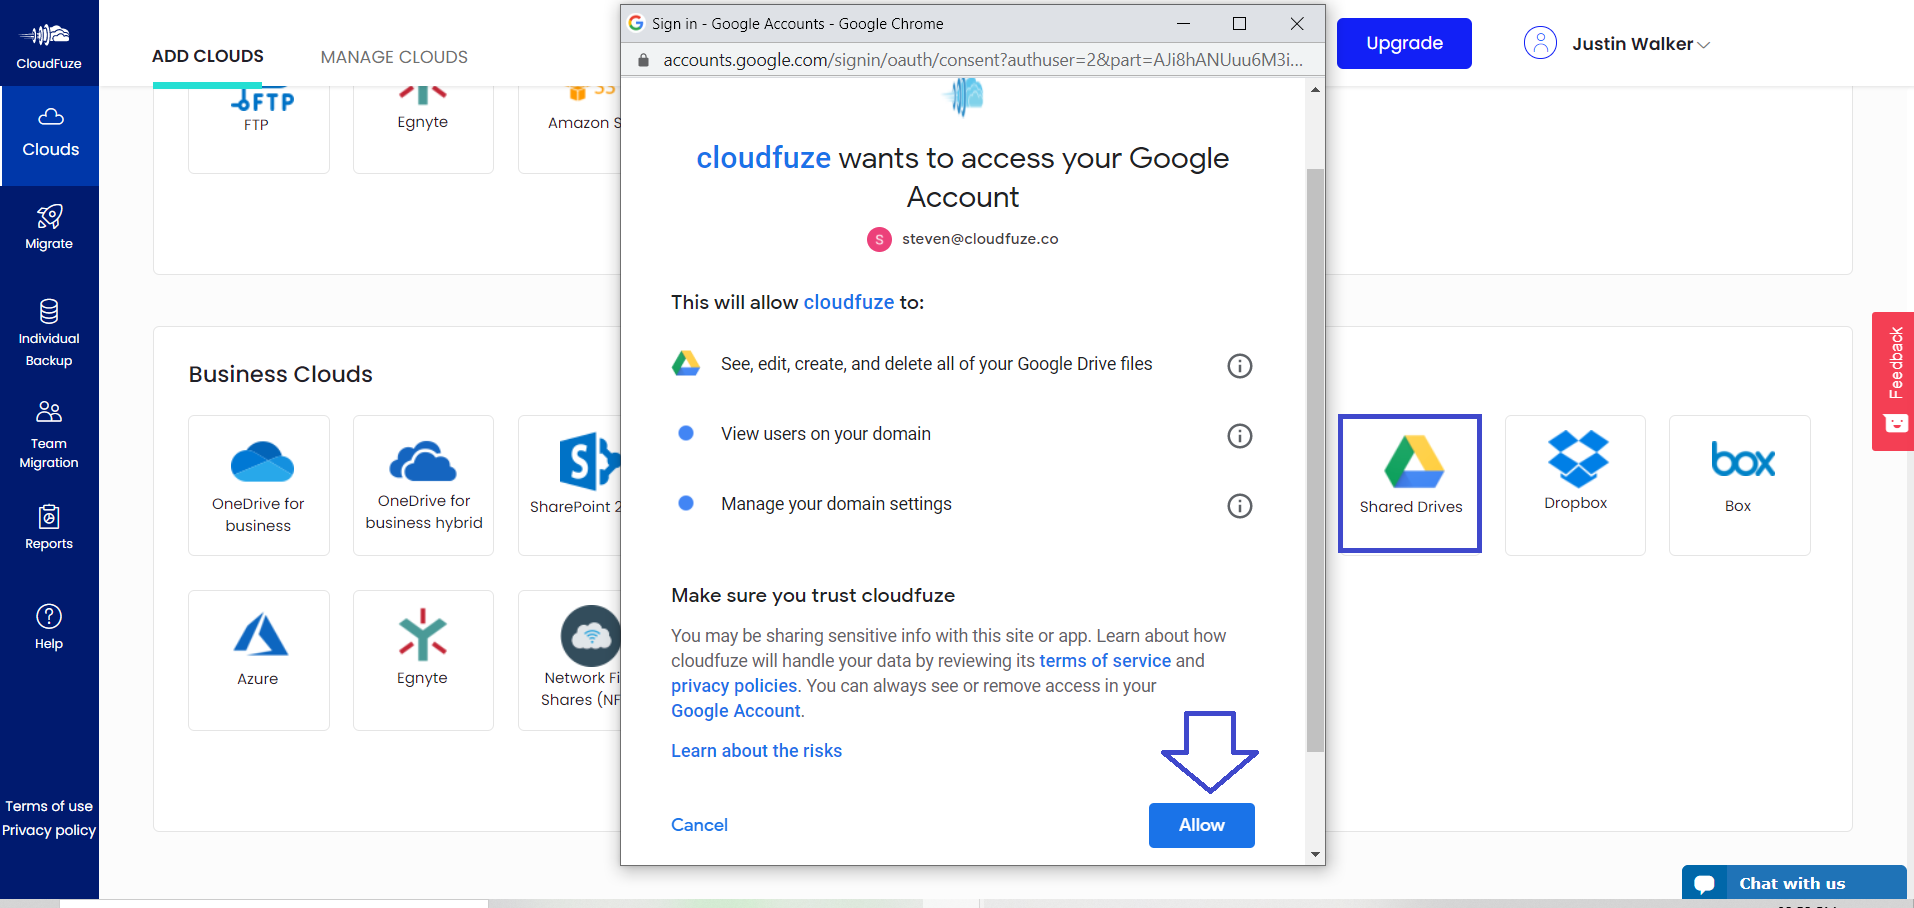Select the SharePoint cloud card
1914x908 pixels.
(570, 485)
